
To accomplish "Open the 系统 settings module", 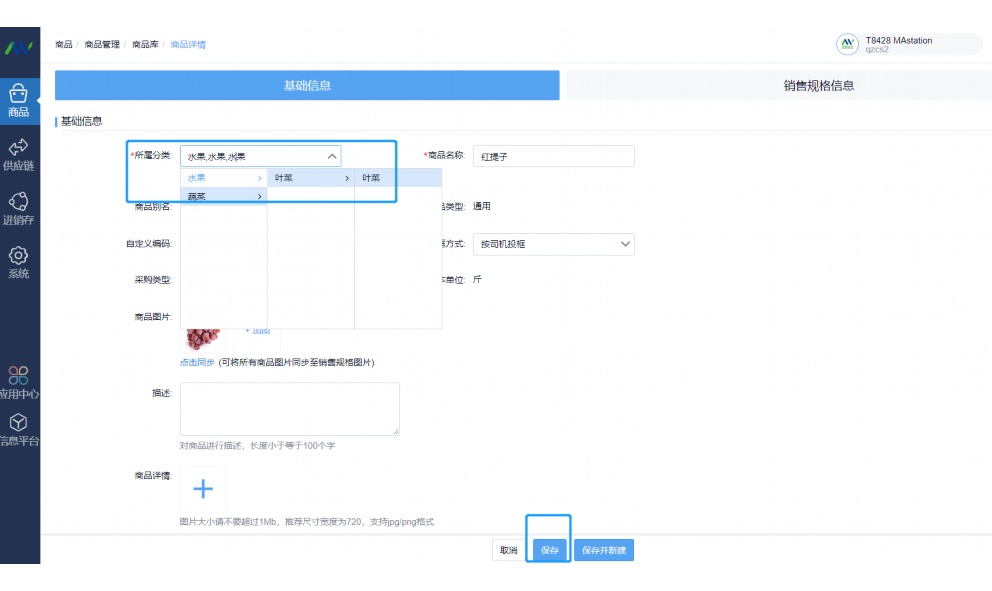I will [x=19, y=263].
